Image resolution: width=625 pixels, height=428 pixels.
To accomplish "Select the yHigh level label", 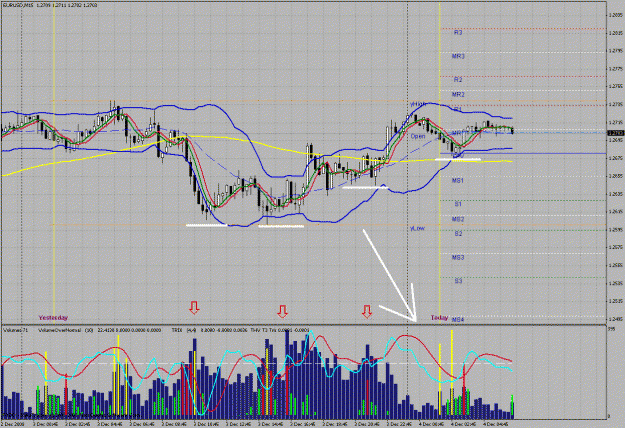I will click(x=418, y=104).
